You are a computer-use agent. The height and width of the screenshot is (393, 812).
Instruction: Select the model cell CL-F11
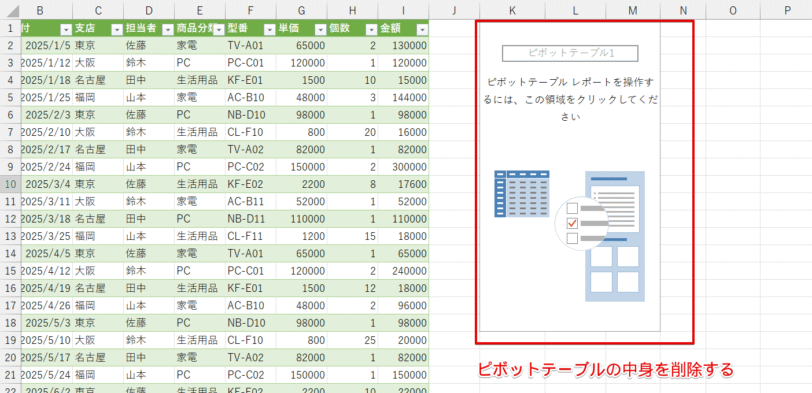[x=251, y=237]
